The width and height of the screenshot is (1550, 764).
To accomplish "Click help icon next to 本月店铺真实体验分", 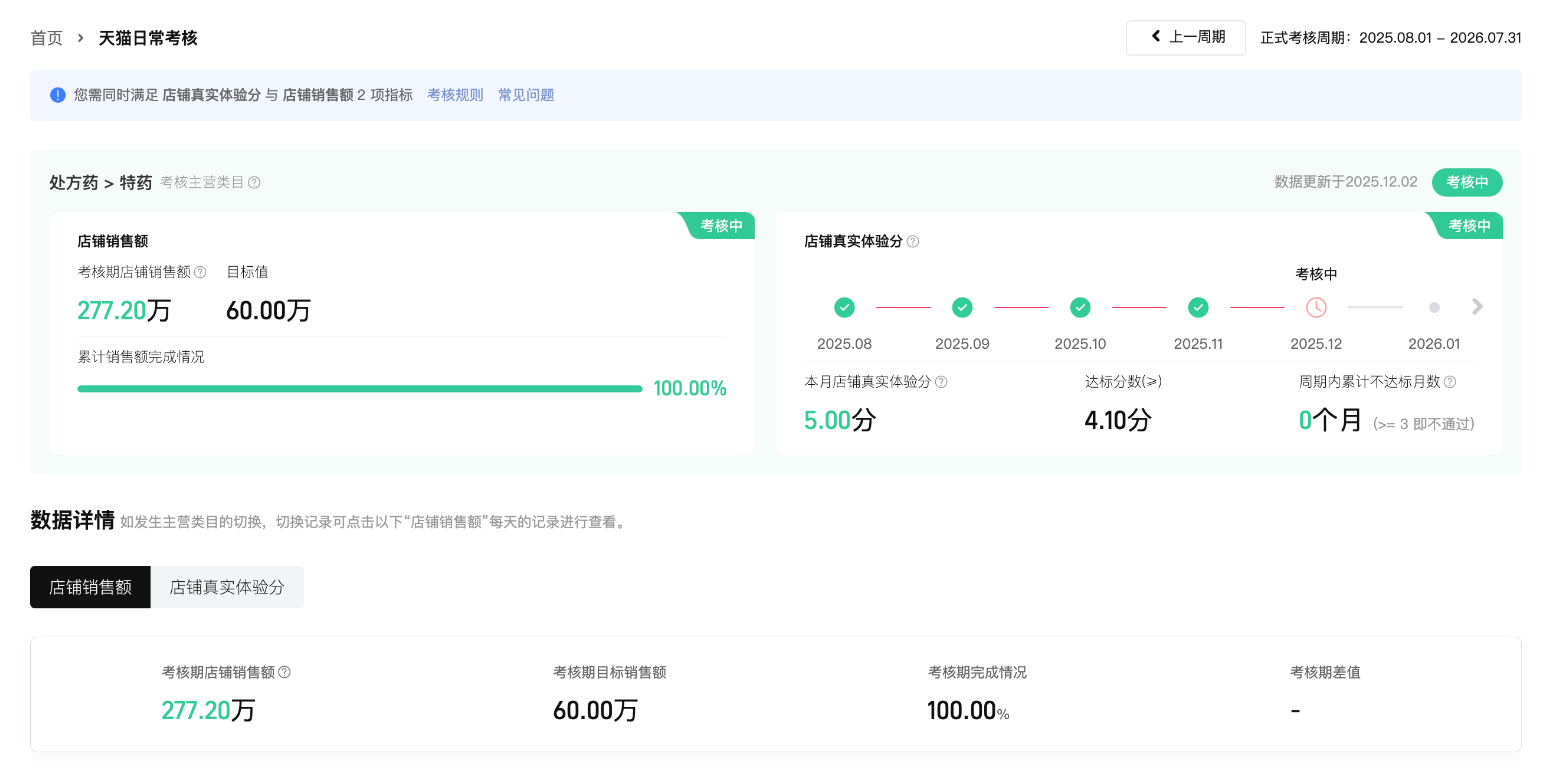I will pyautogui.click(x=941, y=382).
